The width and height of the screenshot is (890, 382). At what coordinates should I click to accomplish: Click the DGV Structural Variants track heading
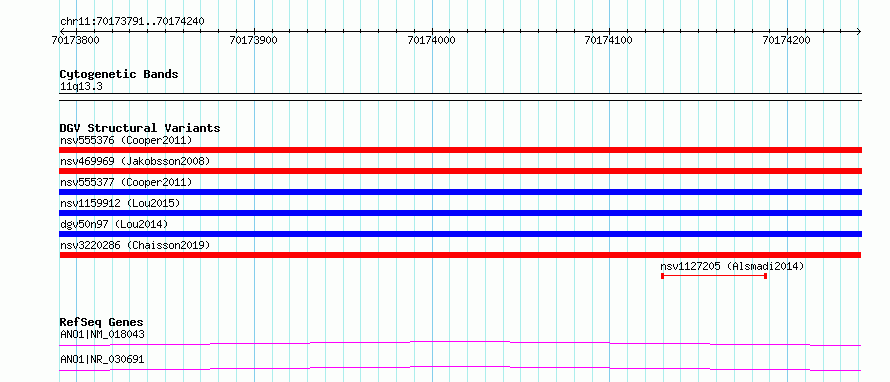tap(140, 128)
